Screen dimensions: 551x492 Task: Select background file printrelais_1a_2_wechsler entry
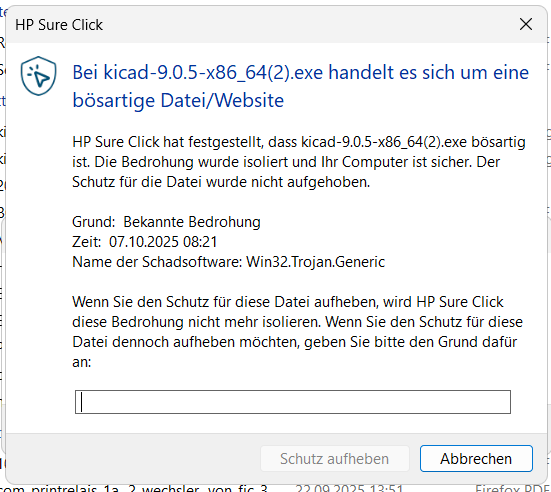point(134,488)
